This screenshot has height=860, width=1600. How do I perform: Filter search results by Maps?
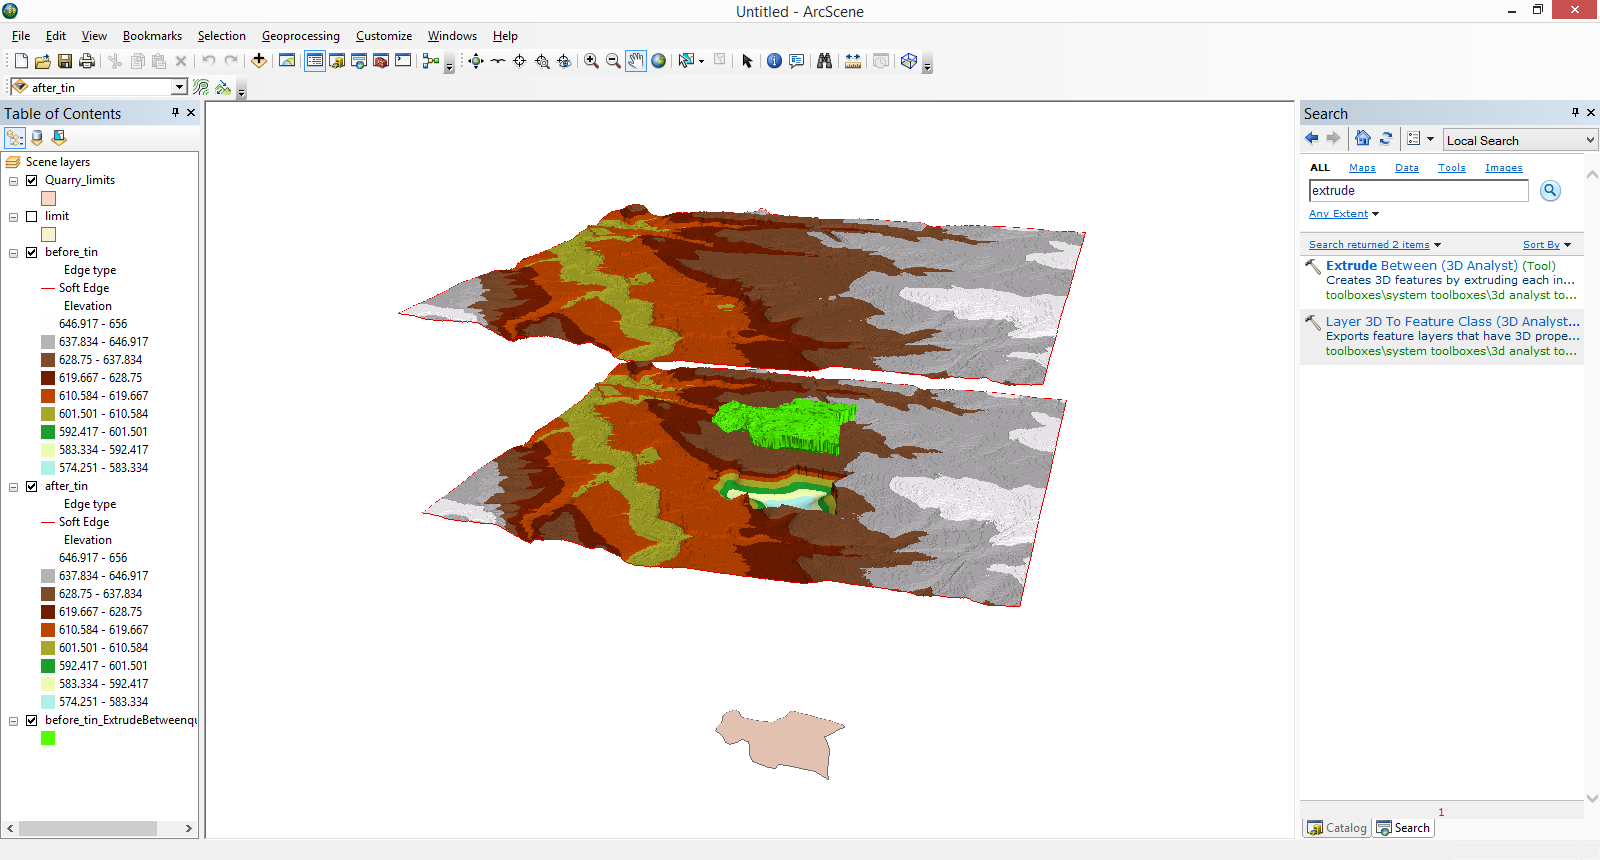pos(1362,168)
